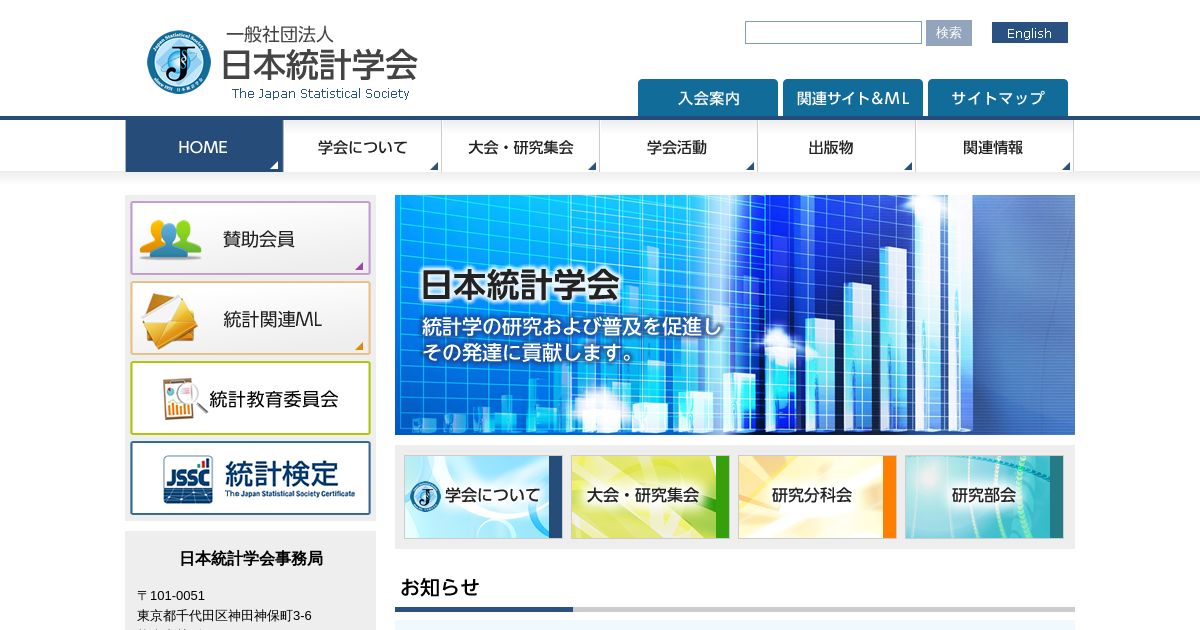
Task: Click the 研究部会 teal thumbnail card
Action: pyautogui.click(x=984, y=497)
